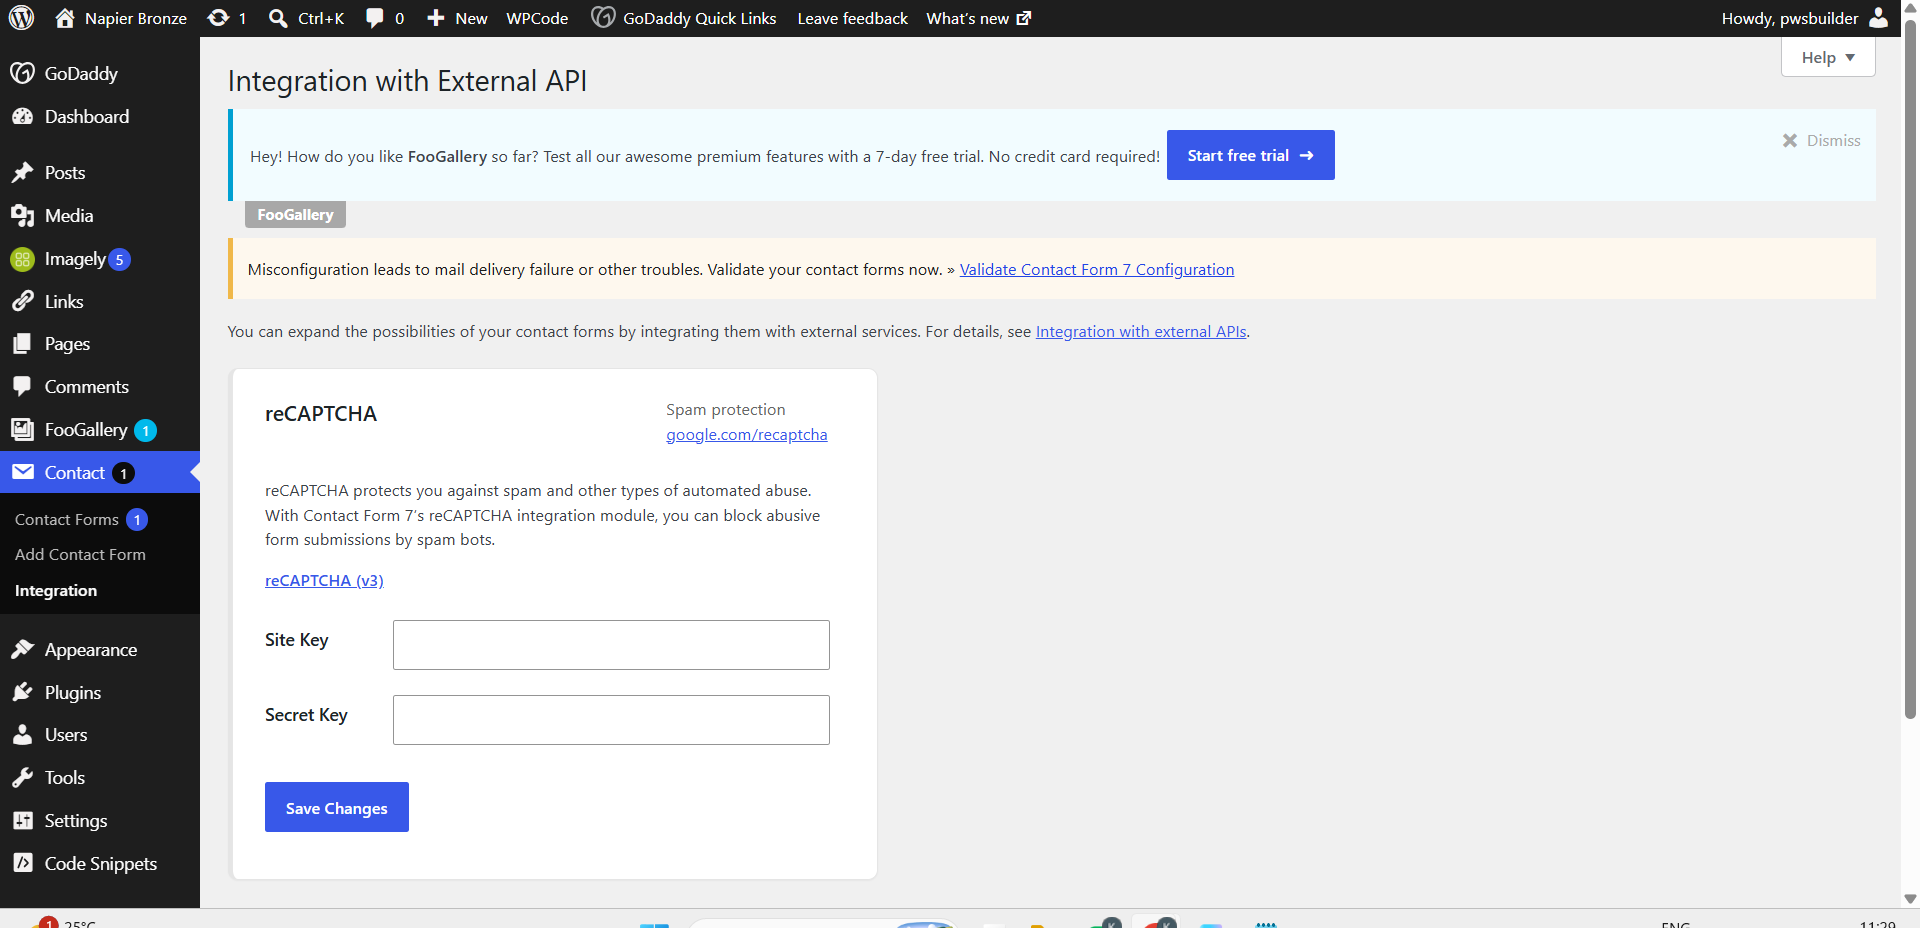This screenshot has width=1920, height=928.
Task: Click the vertical page scrollbar
Action: click(1910, 370)
